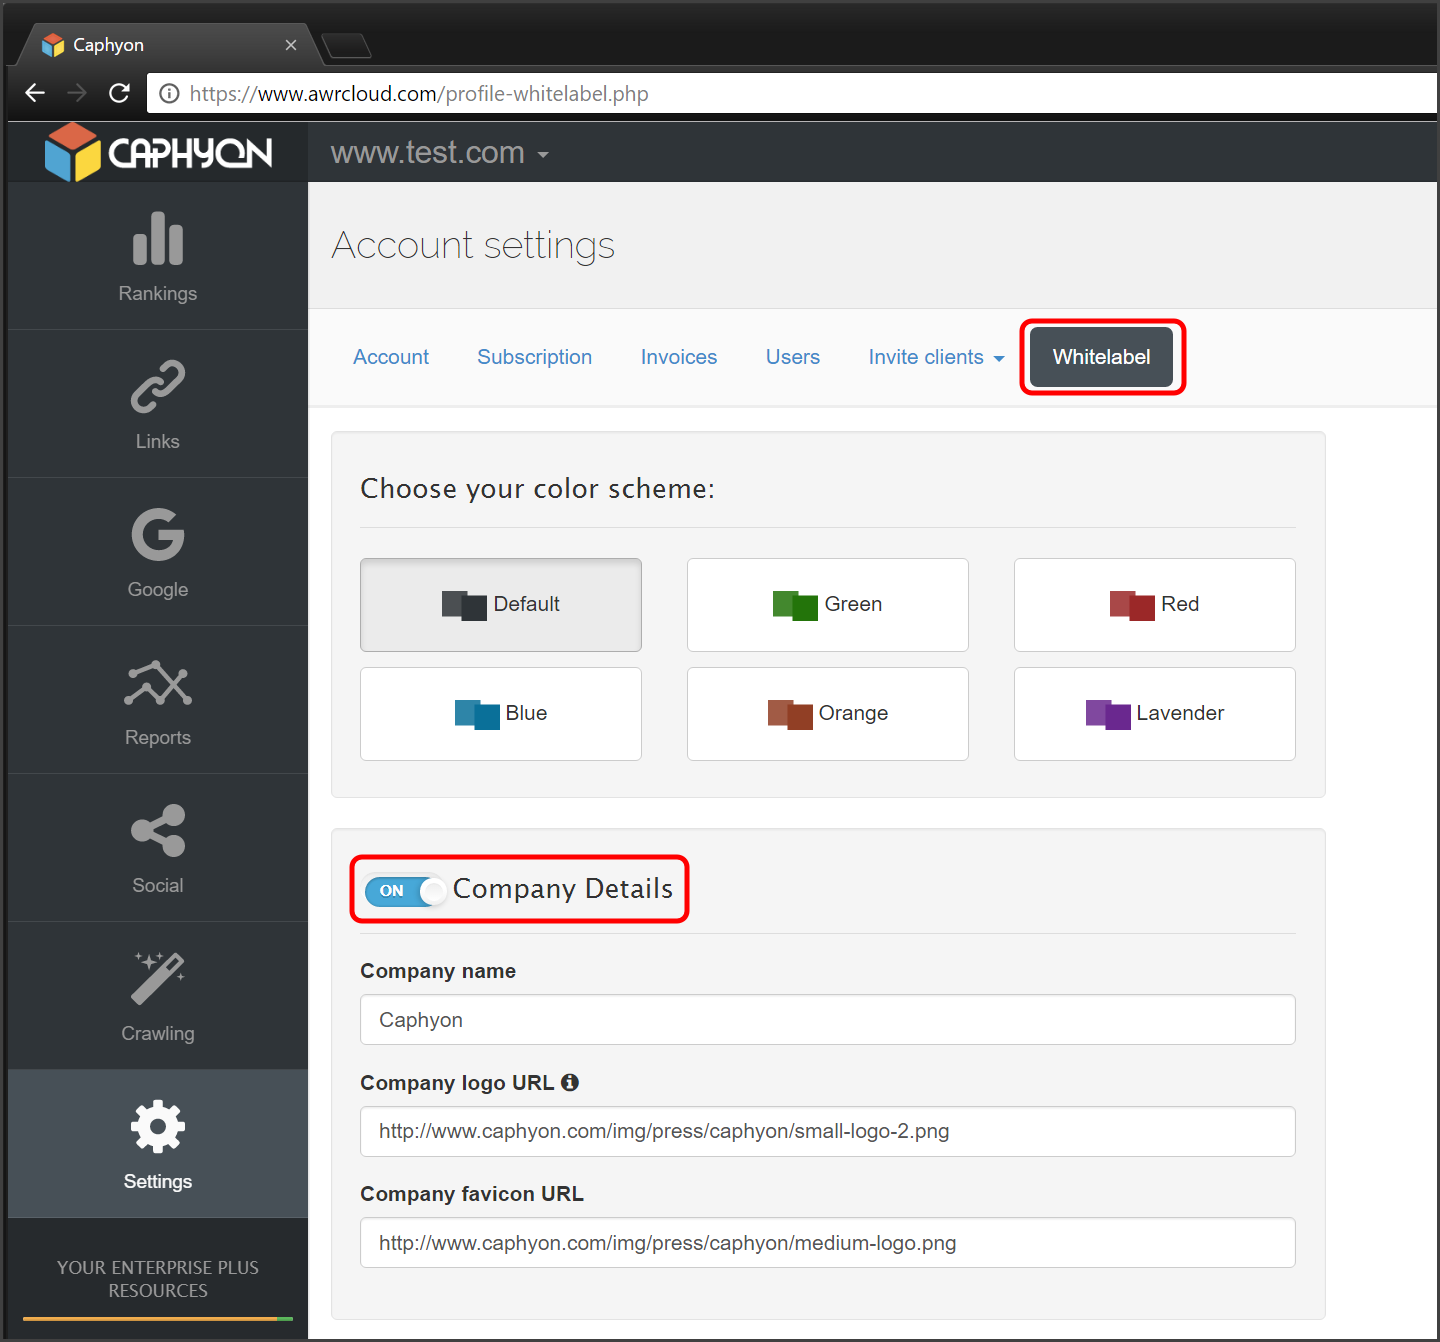View site information icon in address bar
This screenshot has width=1440, height=1342.
click(170, 93)
